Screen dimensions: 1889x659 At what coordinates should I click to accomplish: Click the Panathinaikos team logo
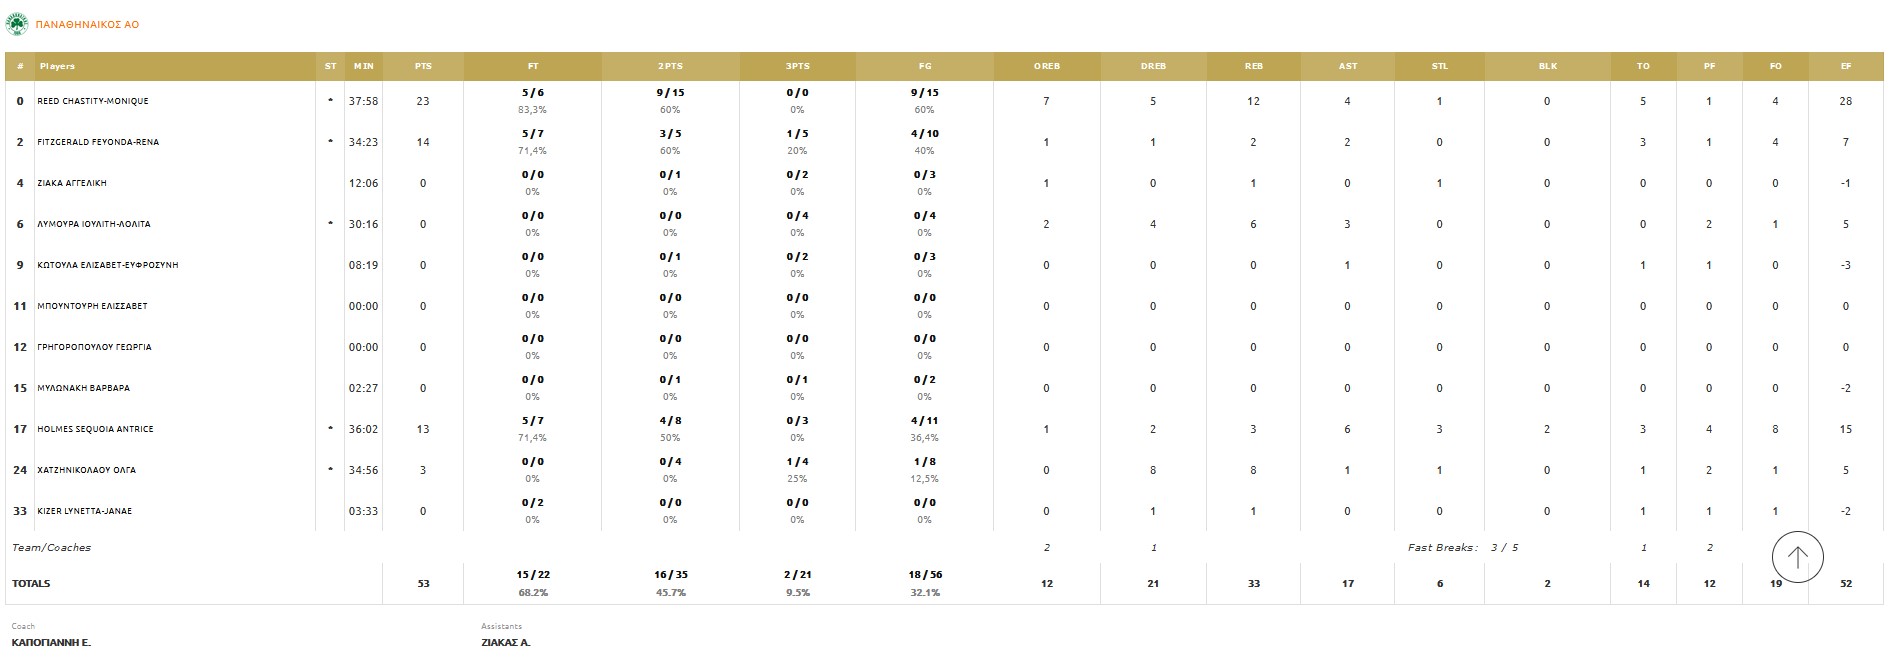click(x=17, y=24)
